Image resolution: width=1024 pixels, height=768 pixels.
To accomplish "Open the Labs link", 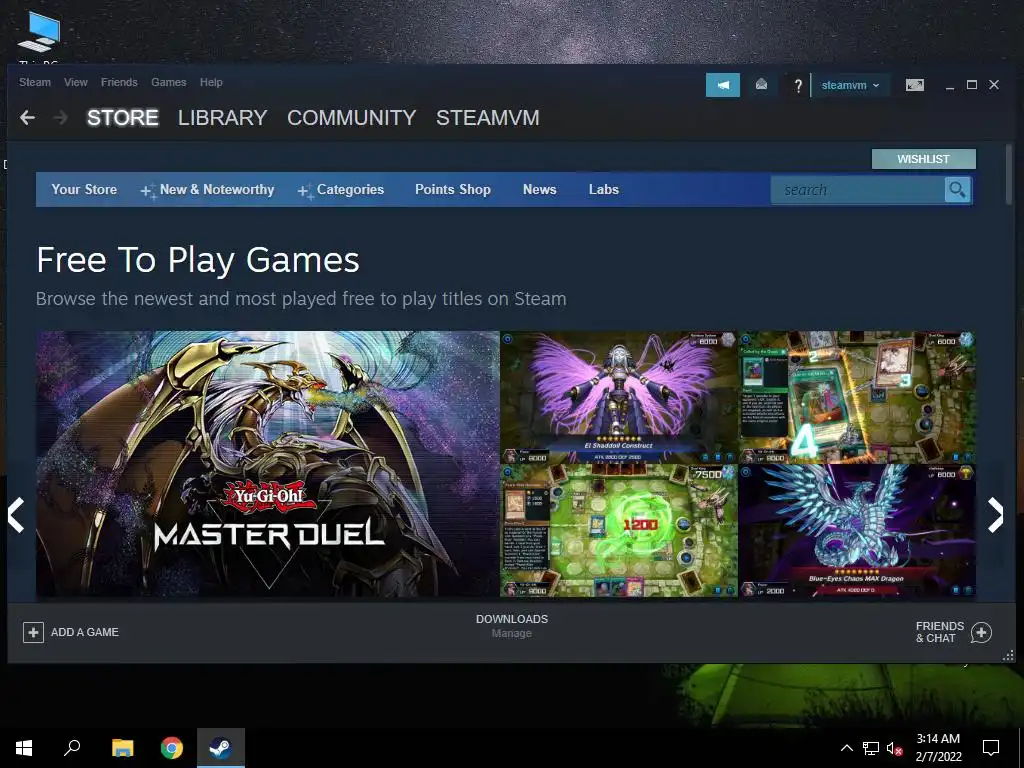I will click(x=603, y=189).
